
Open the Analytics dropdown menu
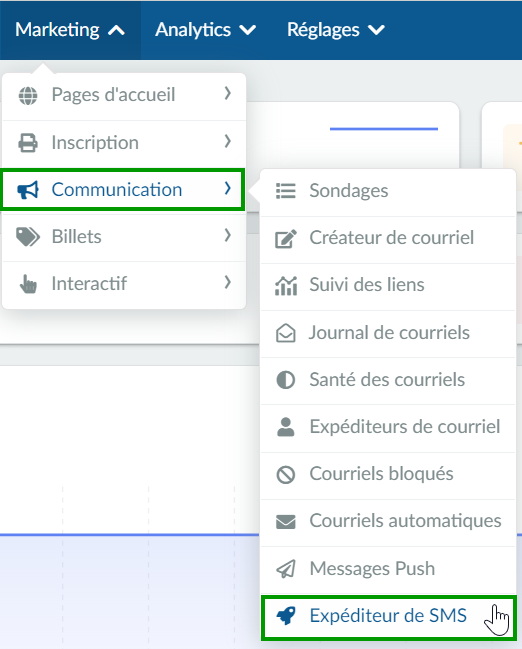206,30
